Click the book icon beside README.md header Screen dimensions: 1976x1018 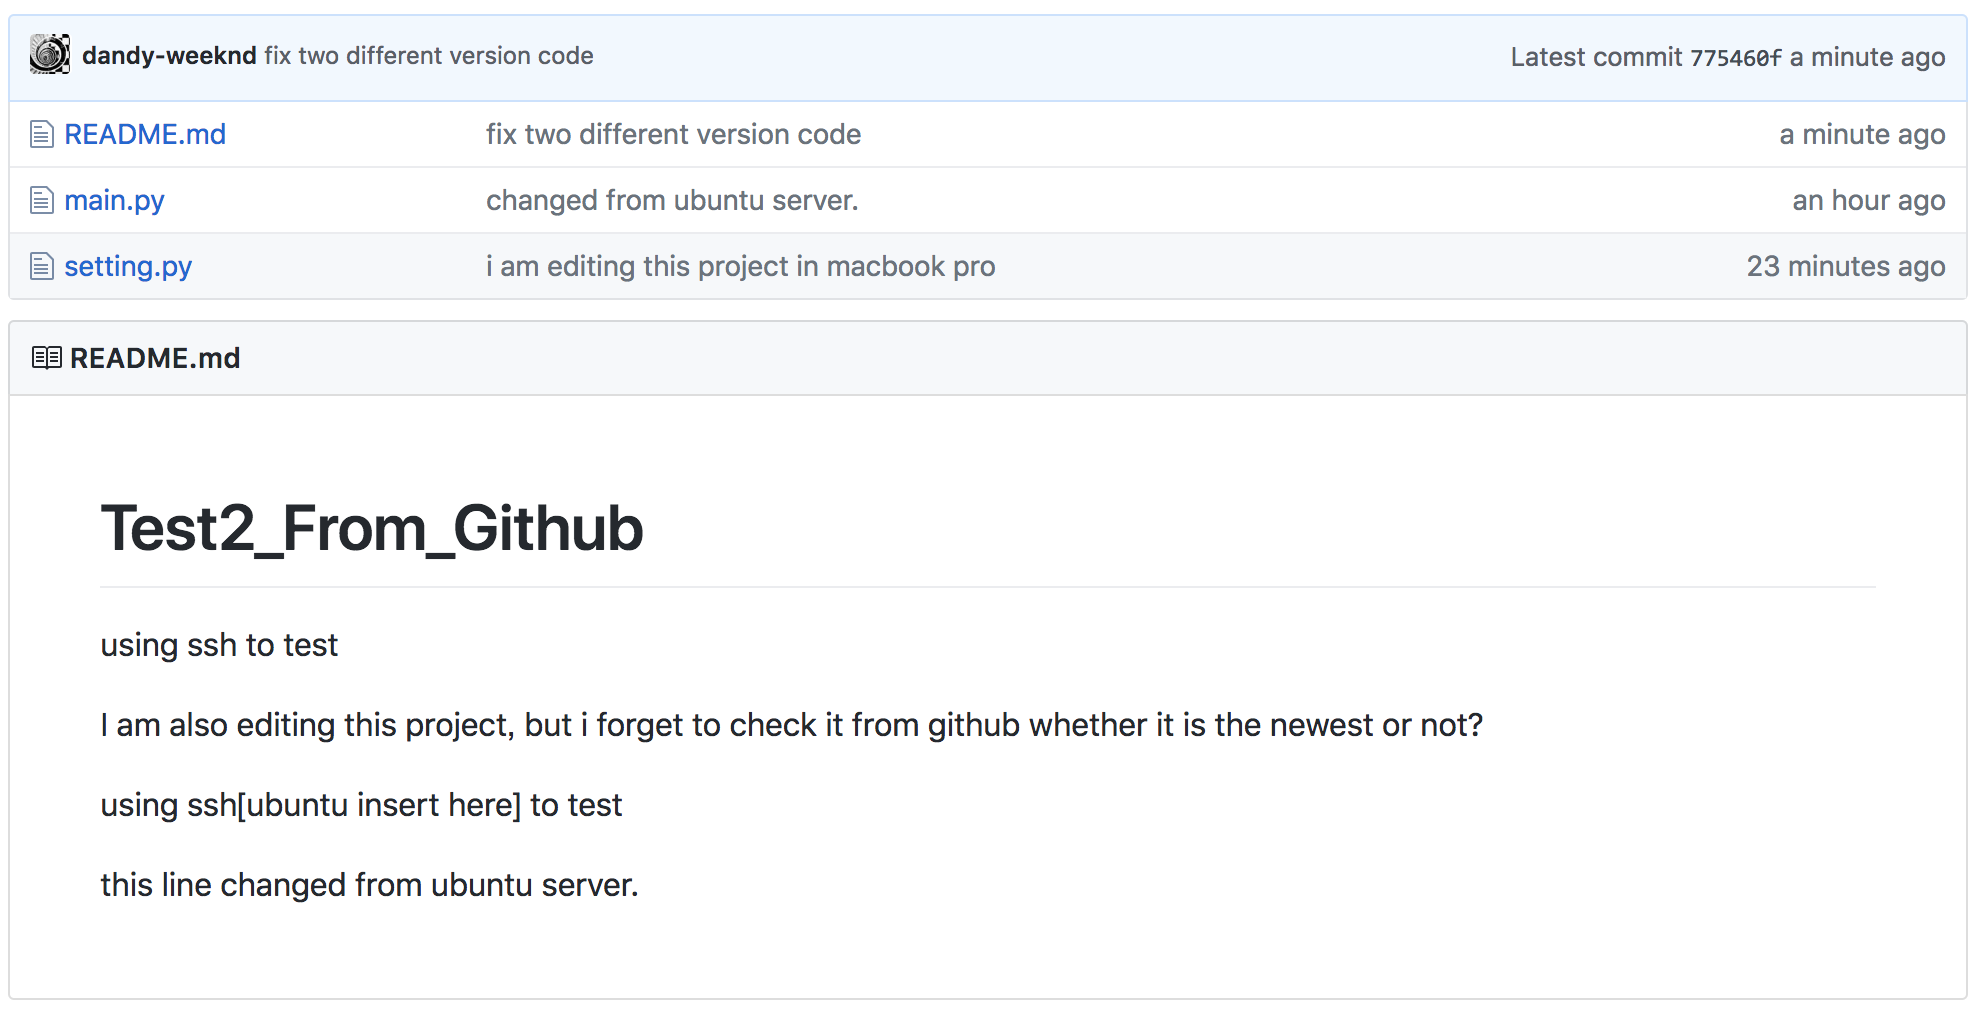[x=46, y=358]
